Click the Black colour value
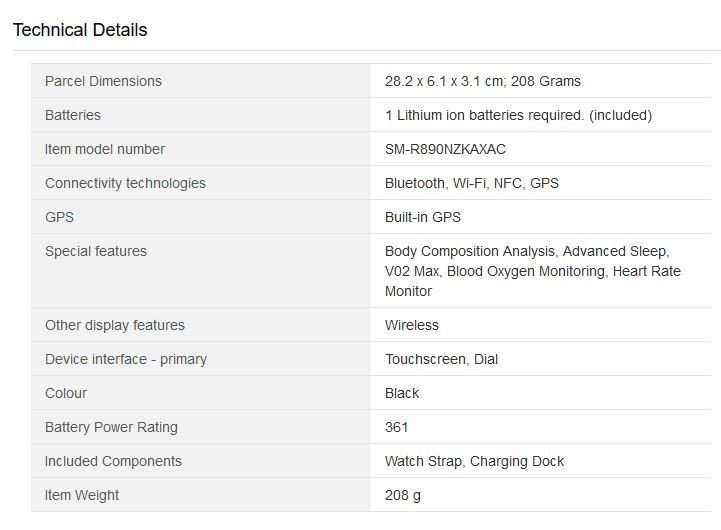The image size is (721, 530). click(x=402, y=393)
